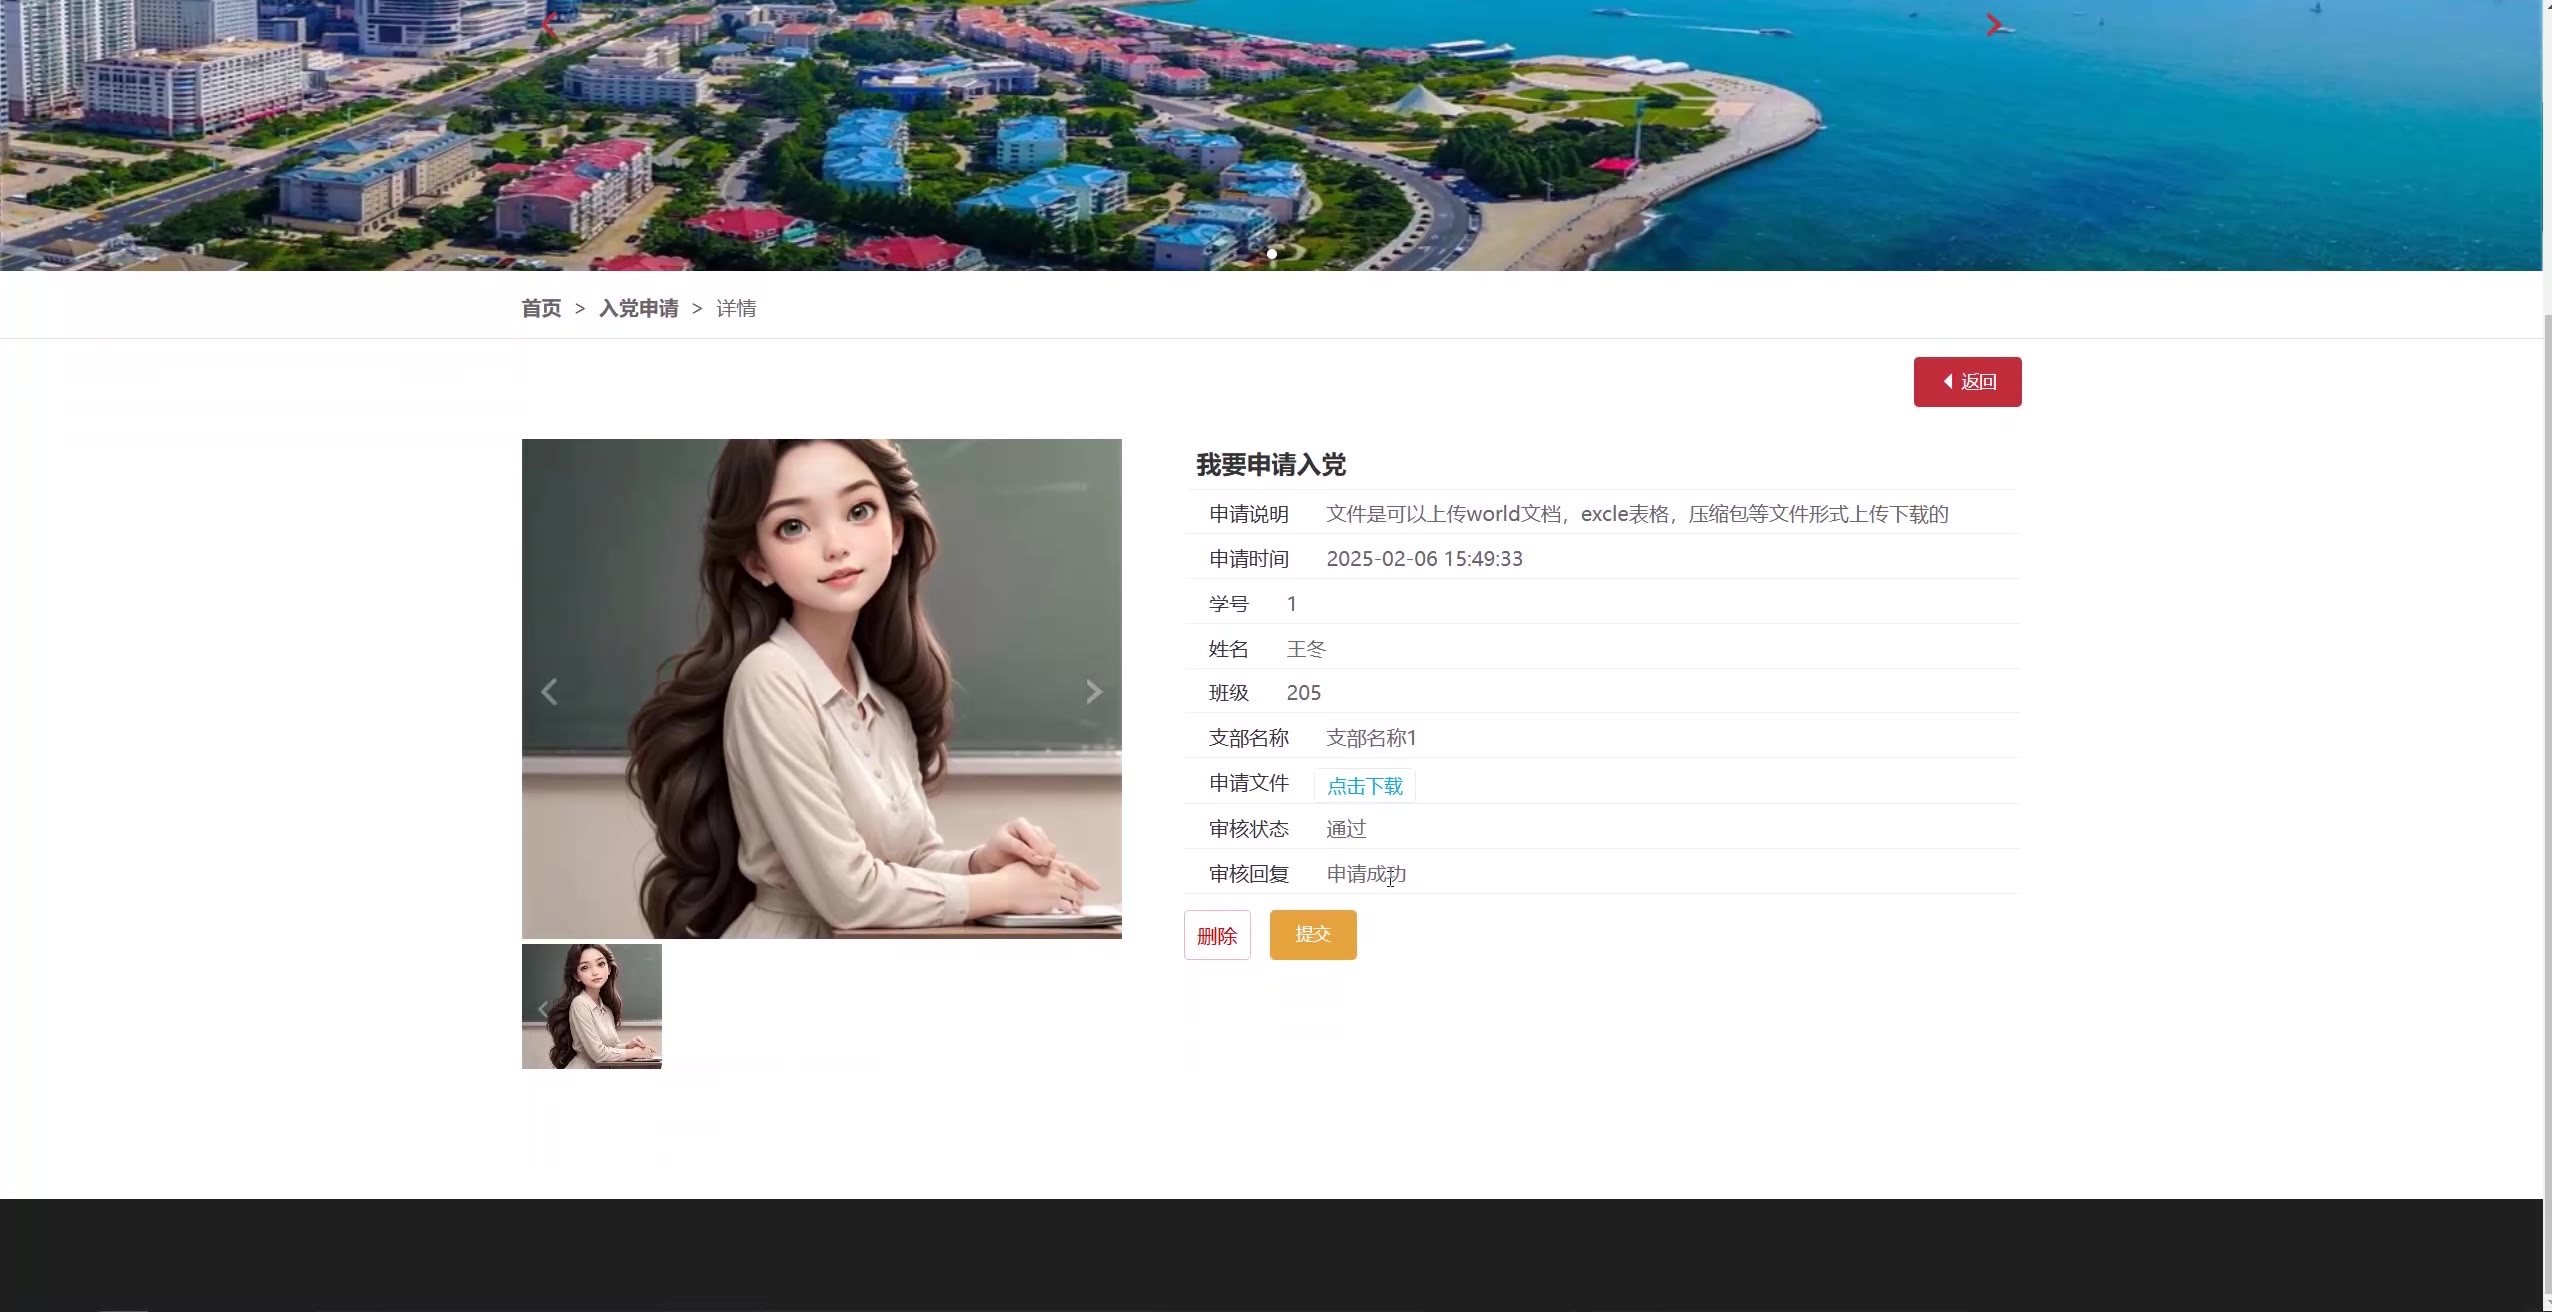Select the white banner carousel indicator dot
Image resolution: width=2552 pixels, height=1312 pixels.
point(1271,254)
